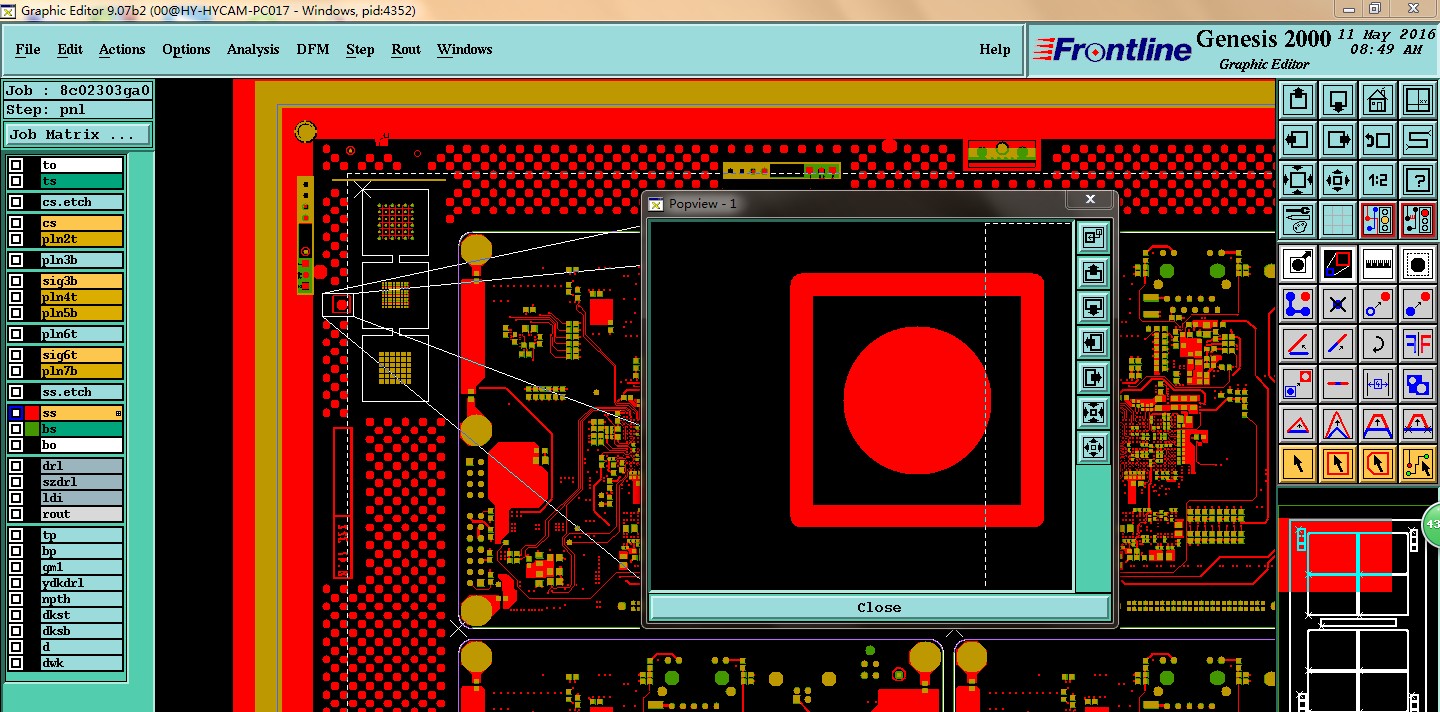The image size is (1440, 712).
Task: Click the home view house icon
Action: [x=1378, y=100]
